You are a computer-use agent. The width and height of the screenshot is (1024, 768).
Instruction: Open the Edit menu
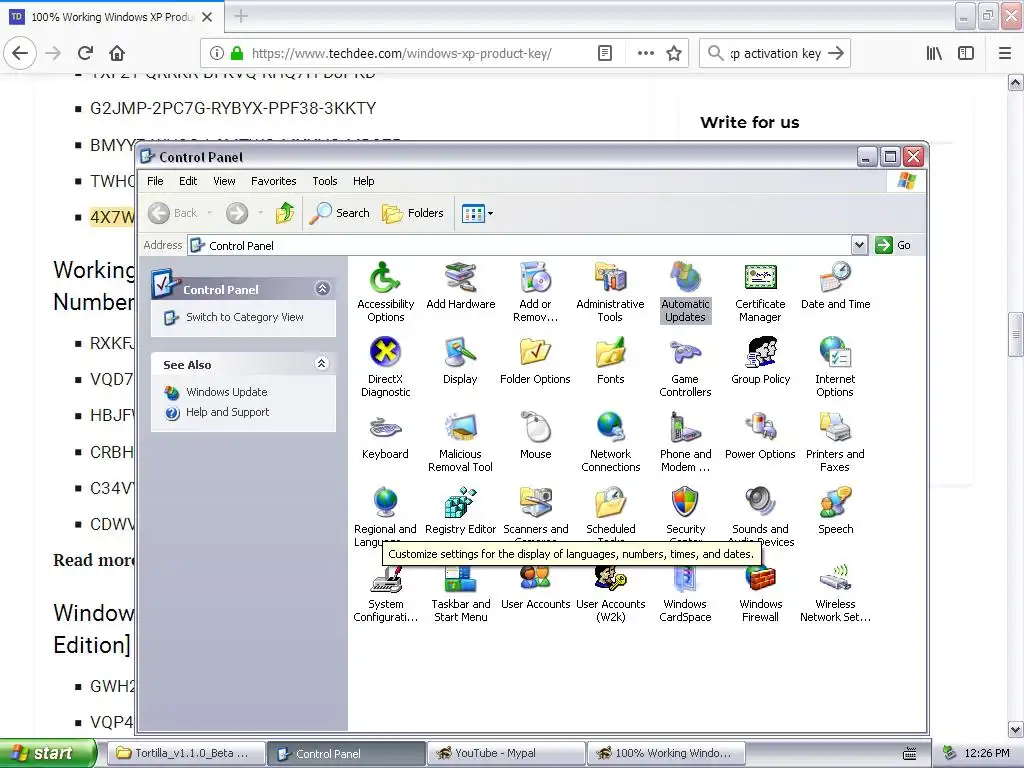coord(188,181)
